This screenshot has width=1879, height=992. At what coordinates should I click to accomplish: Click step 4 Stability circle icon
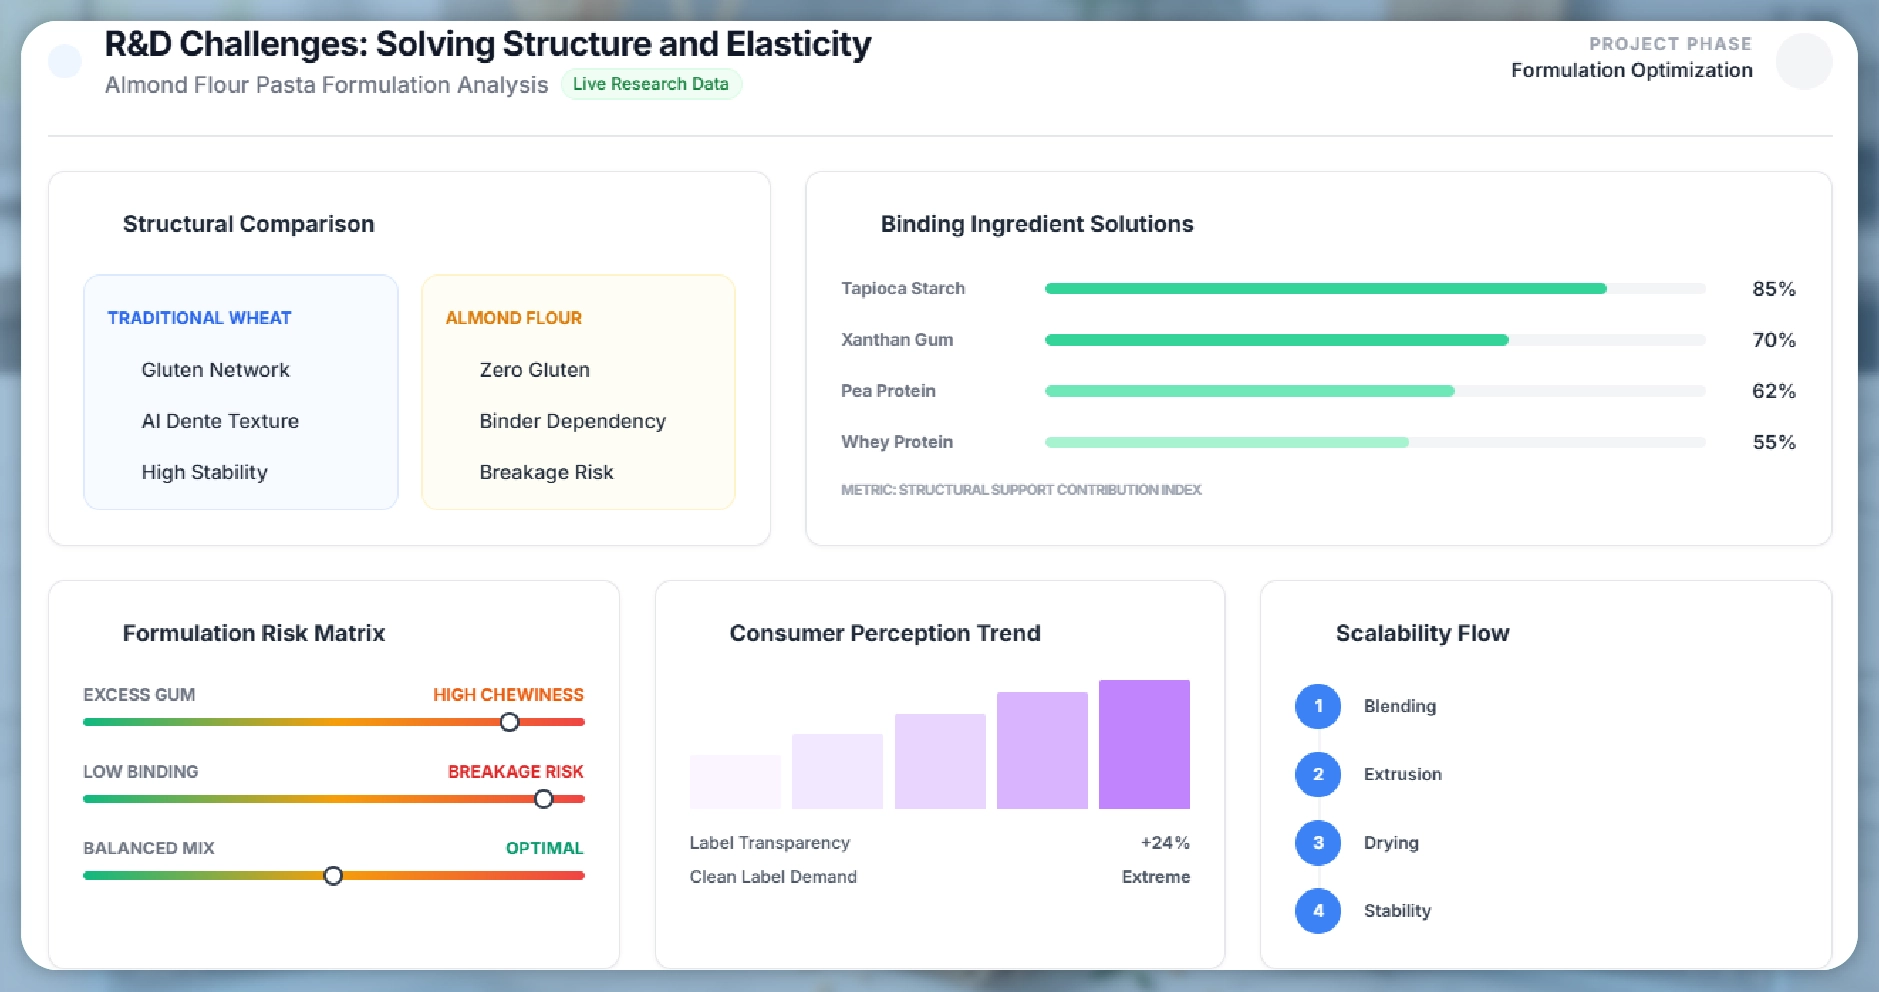(1317, 911)
